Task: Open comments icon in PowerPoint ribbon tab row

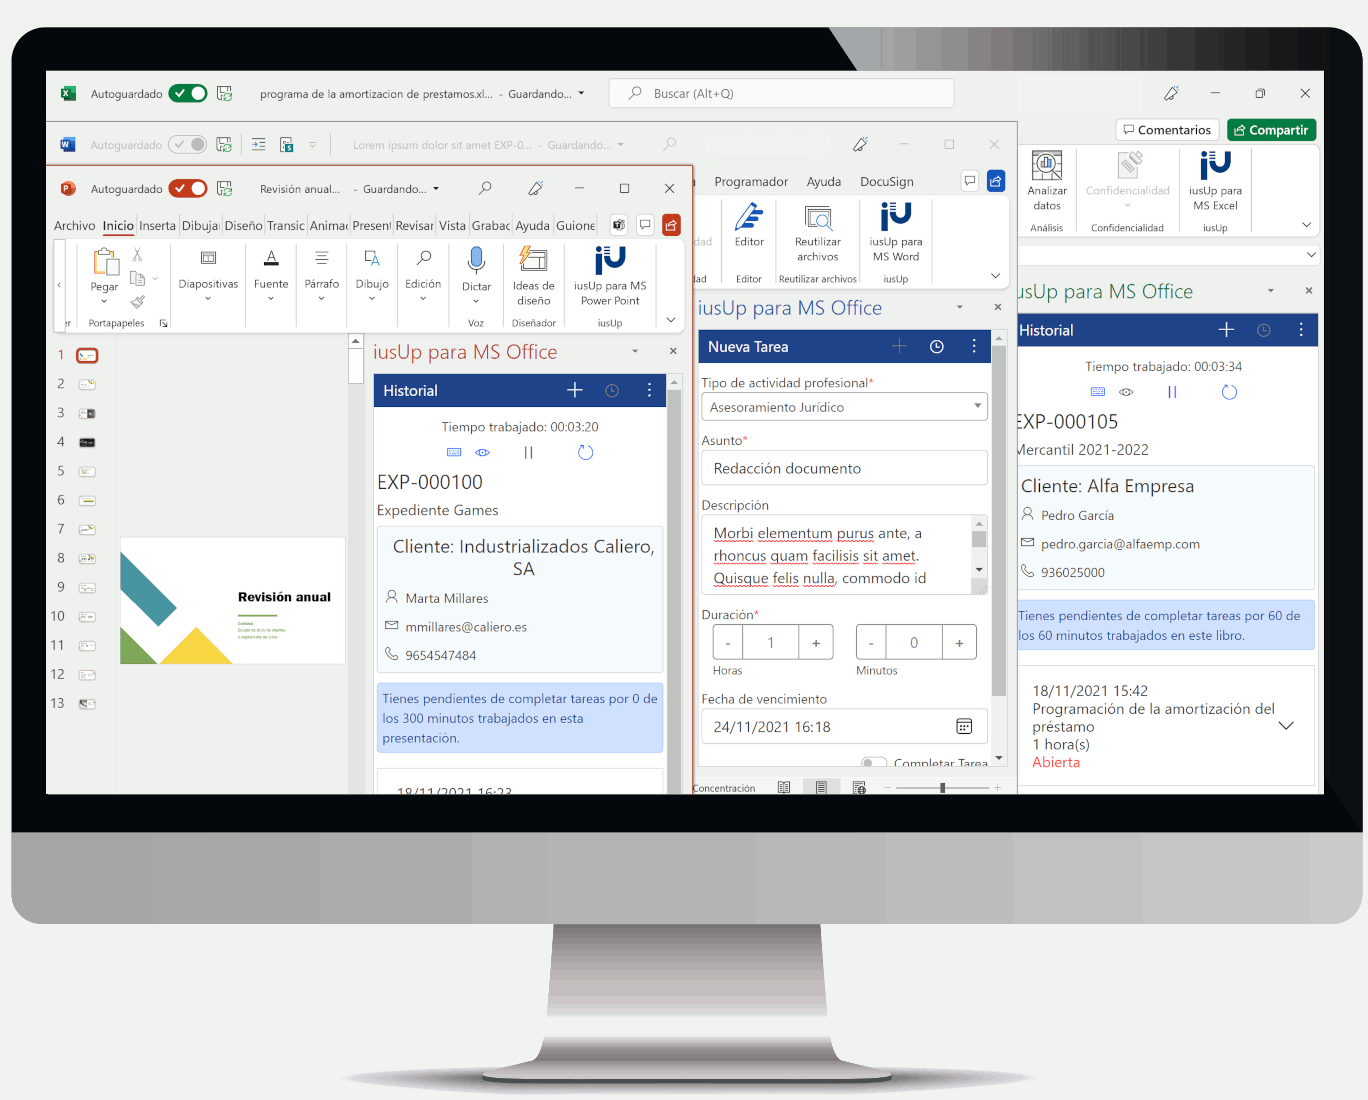Action: [645, 225]
